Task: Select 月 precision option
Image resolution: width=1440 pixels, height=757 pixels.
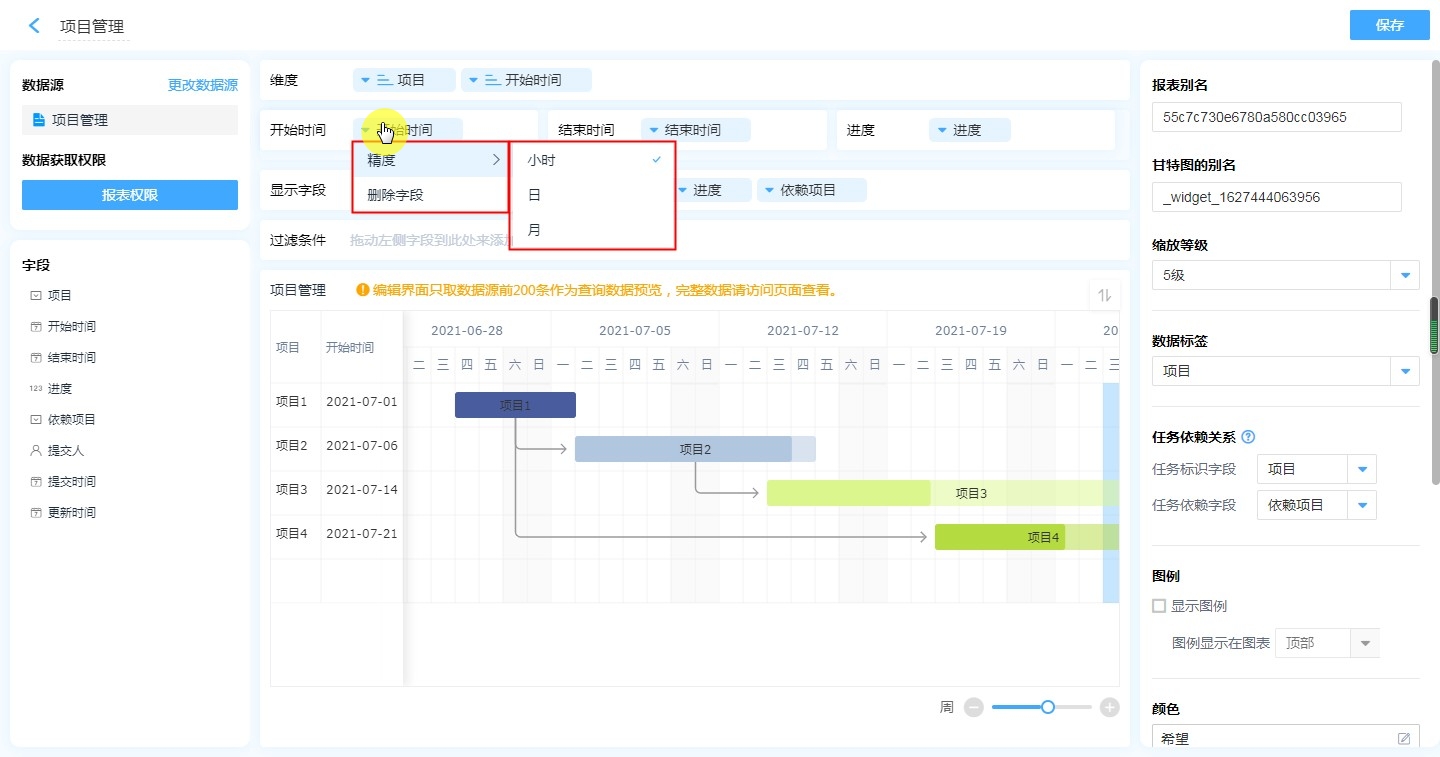Action: (x=535, y=230)
